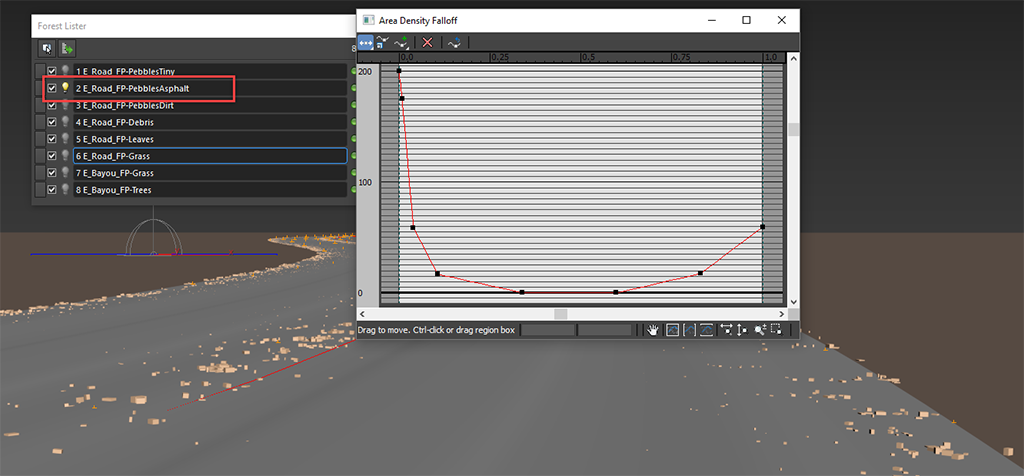Turn on lightbulb for 5 E_Road_FP-Leaves
Screen dimensions: 1024x476
click(x=66, y=139)
